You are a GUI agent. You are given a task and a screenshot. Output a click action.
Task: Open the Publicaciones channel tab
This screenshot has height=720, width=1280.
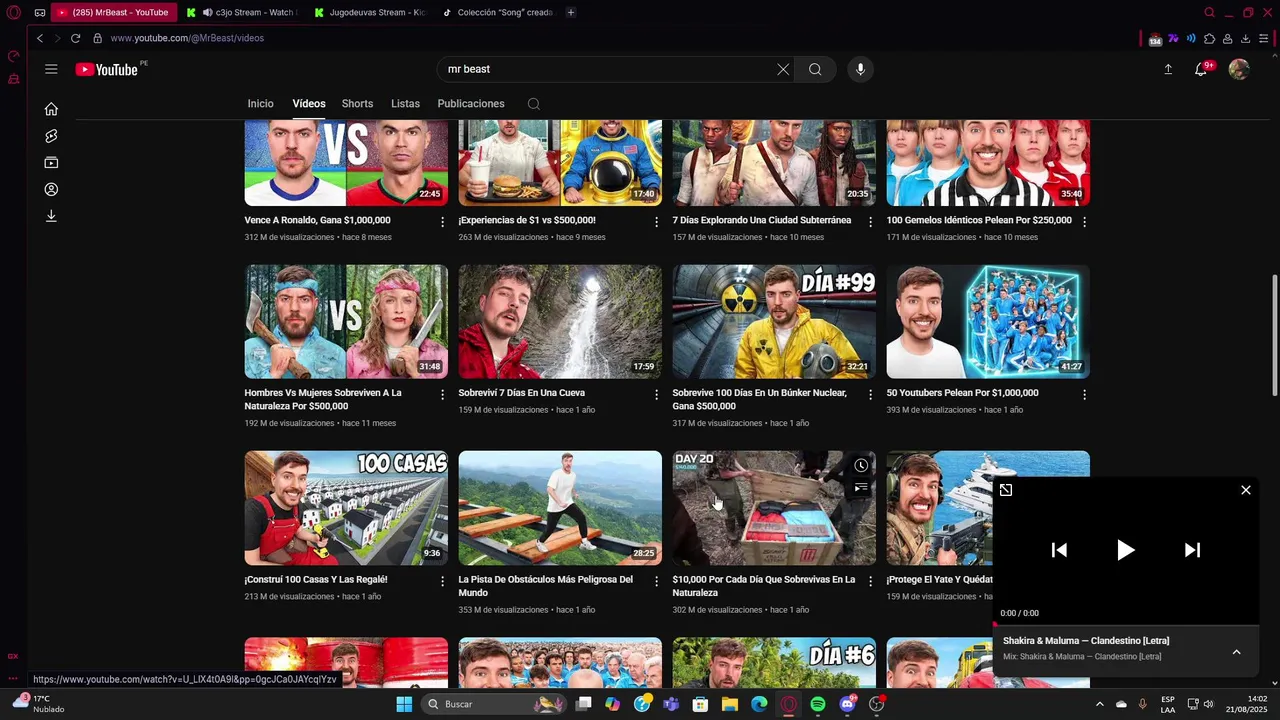click(471, 104)
